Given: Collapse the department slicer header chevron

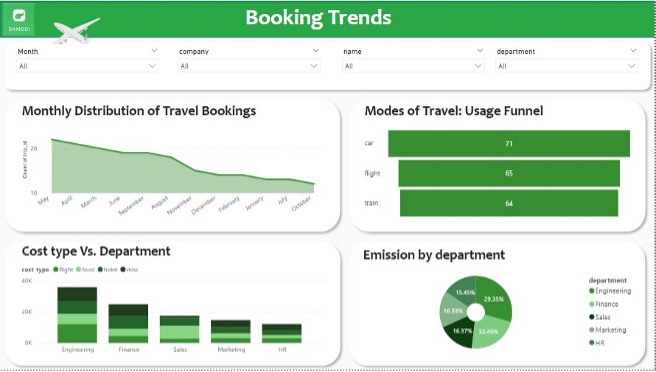Looking at the screenshot, I should coord(633,51).
